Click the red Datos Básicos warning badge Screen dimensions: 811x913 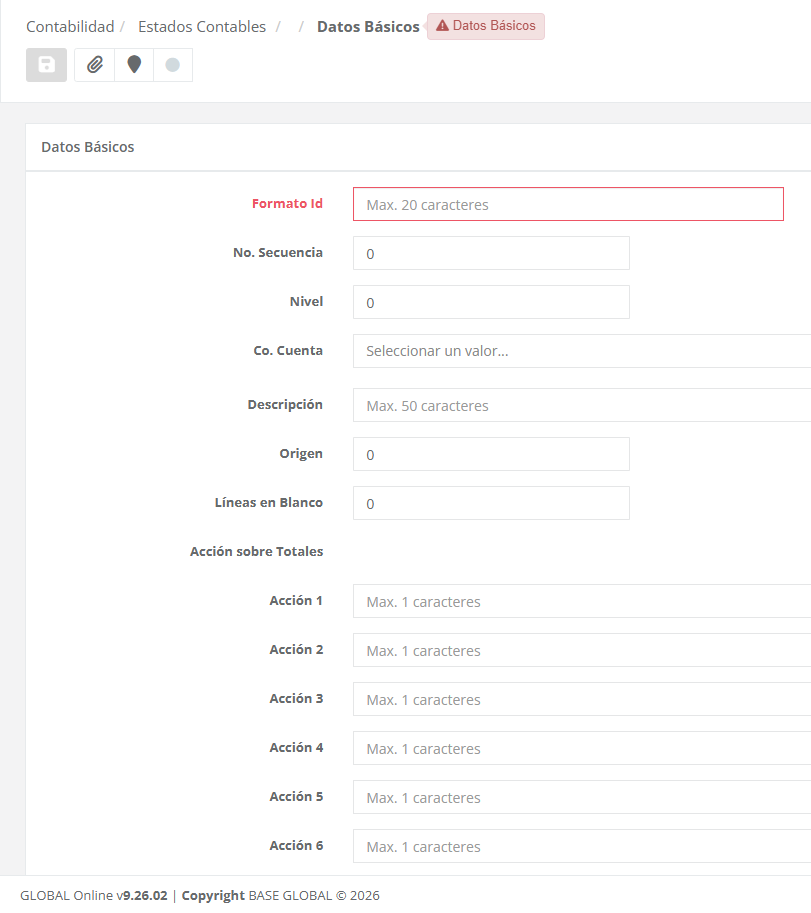click(x=486, y=26)
